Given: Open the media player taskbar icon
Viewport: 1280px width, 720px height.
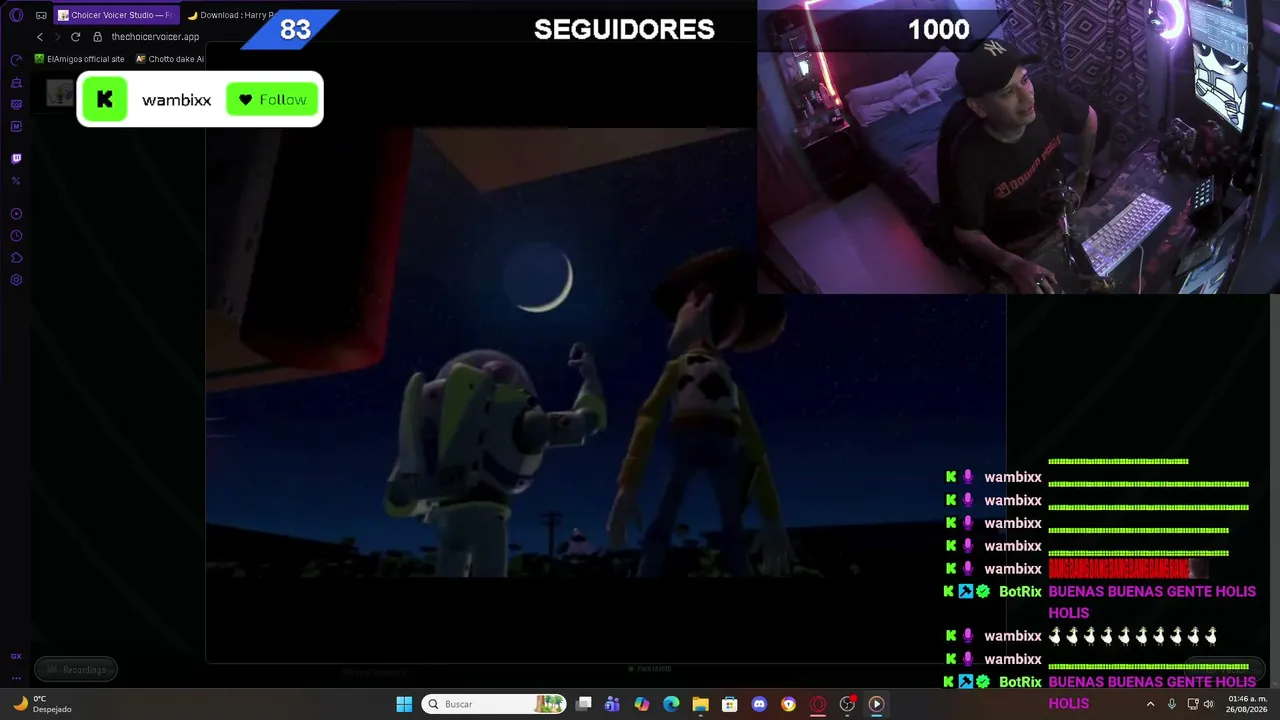Looking at the screenshot, I should pos(876,704).
